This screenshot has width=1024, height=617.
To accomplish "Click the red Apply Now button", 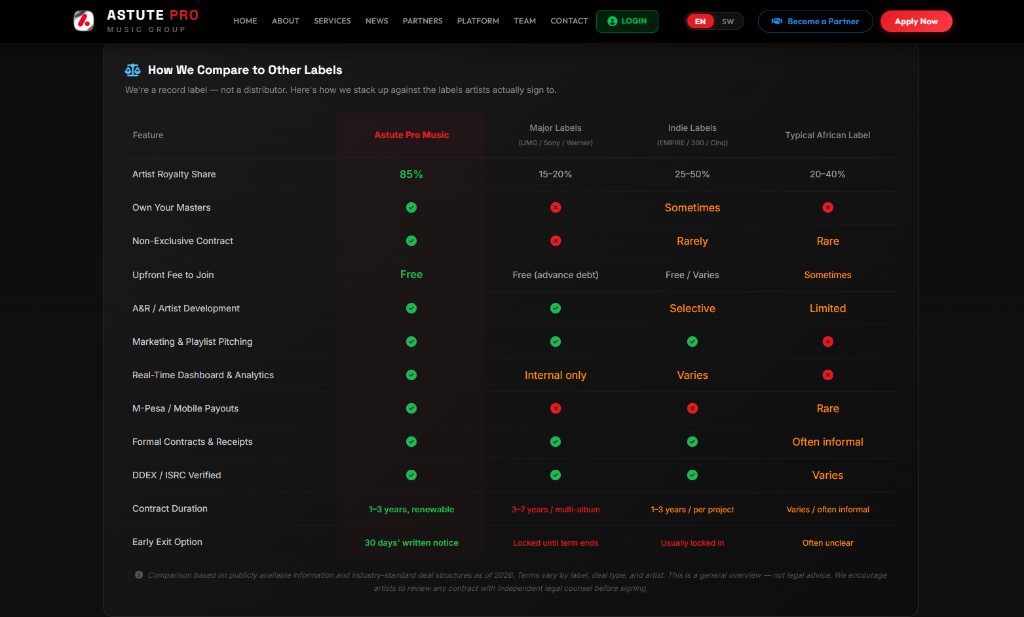I will pyautogui.click(x=916, y=21).
